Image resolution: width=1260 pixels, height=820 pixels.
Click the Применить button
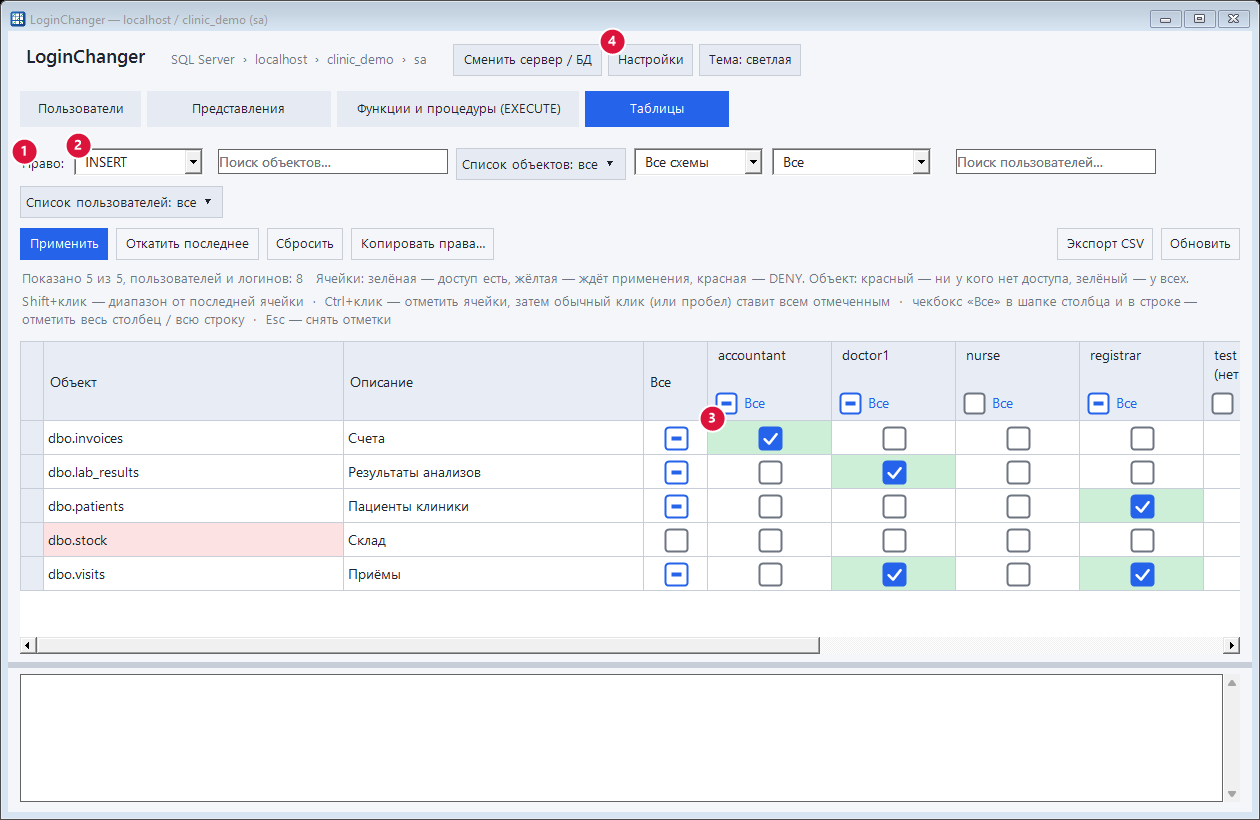[x=65, y=244]
